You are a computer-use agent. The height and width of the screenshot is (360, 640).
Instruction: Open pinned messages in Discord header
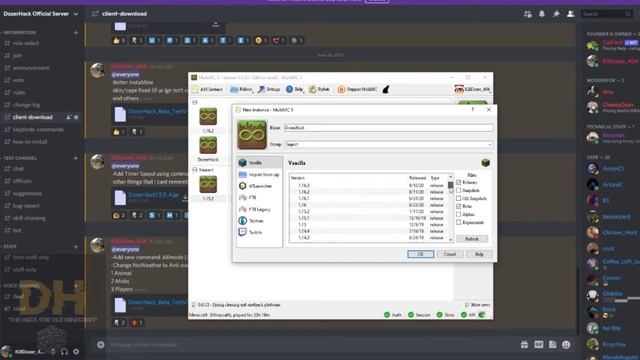(556, 14)
